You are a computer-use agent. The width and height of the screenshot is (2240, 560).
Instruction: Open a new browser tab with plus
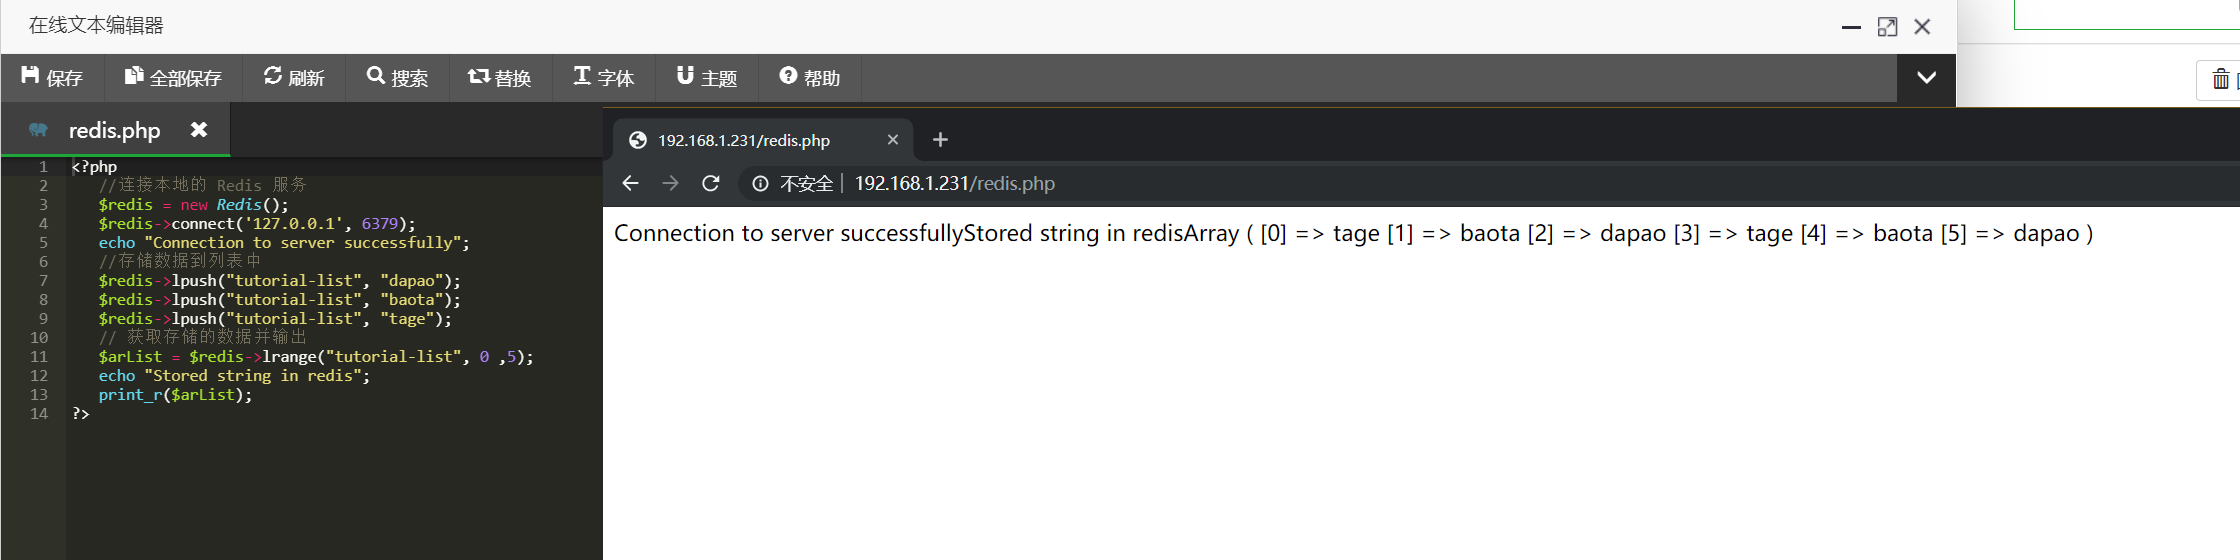pos(940,140)
